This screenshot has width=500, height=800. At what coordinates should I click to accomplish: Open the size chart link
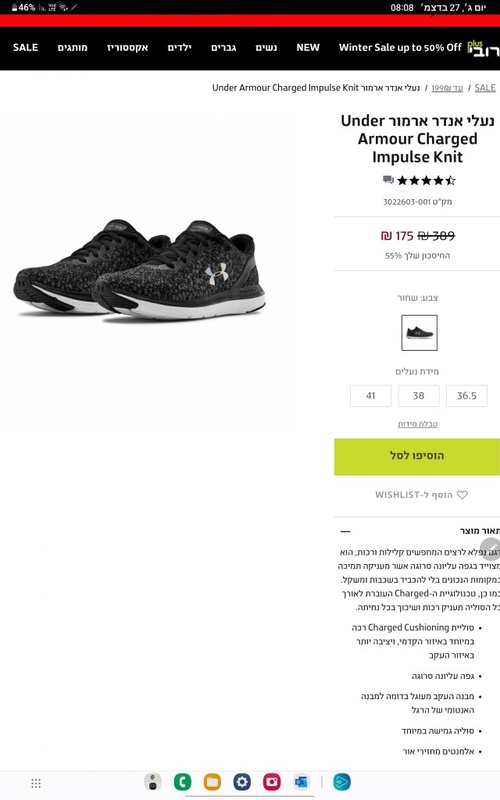point(417,424)
